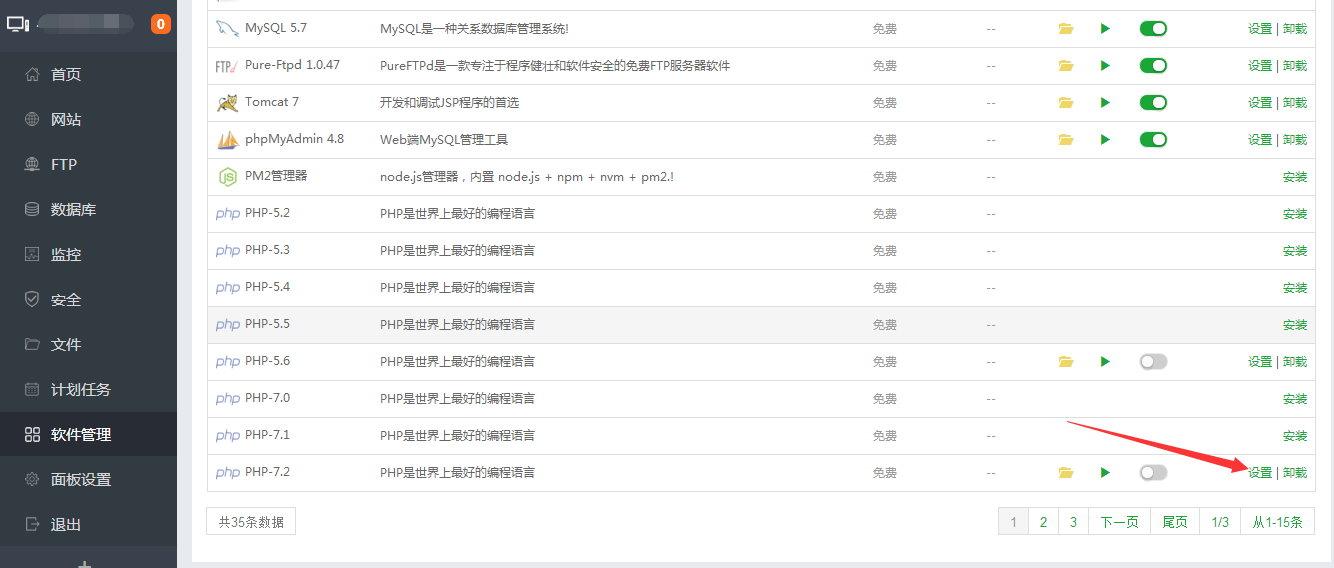Toggle the Tomcat 7 homepage display switch

point(1153,103)
